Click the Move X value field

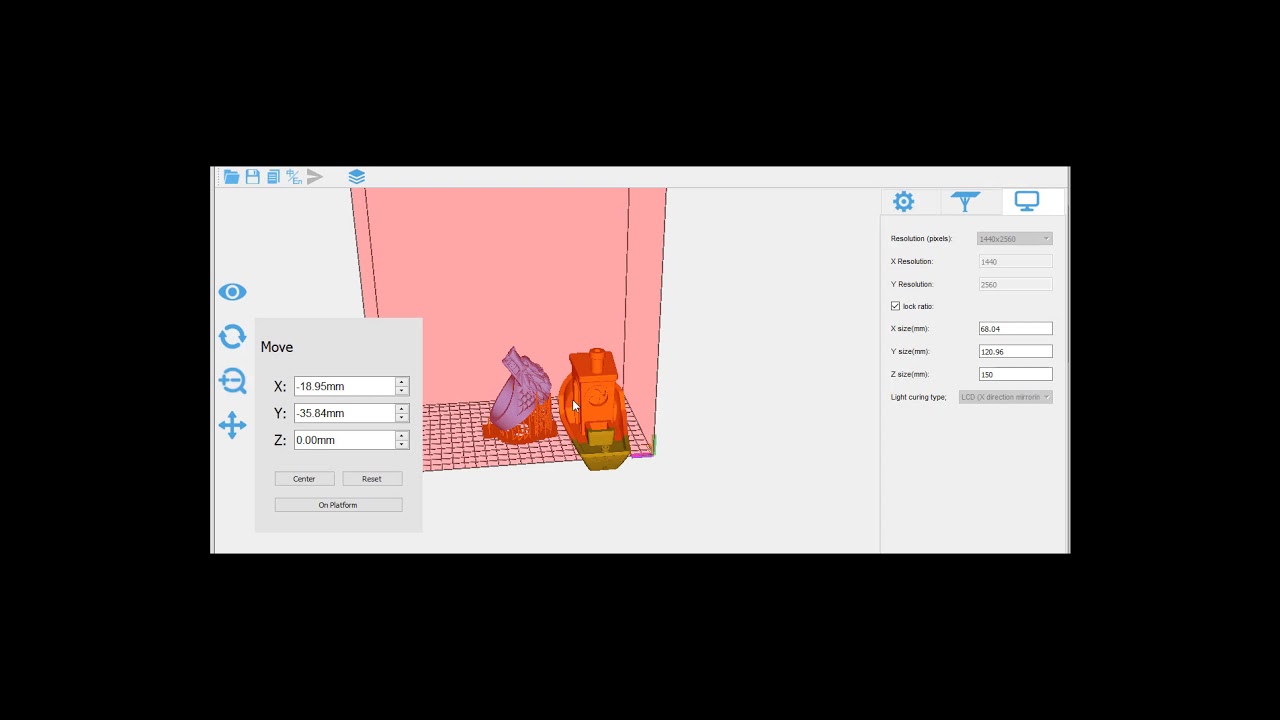click(x=344, y=386)
